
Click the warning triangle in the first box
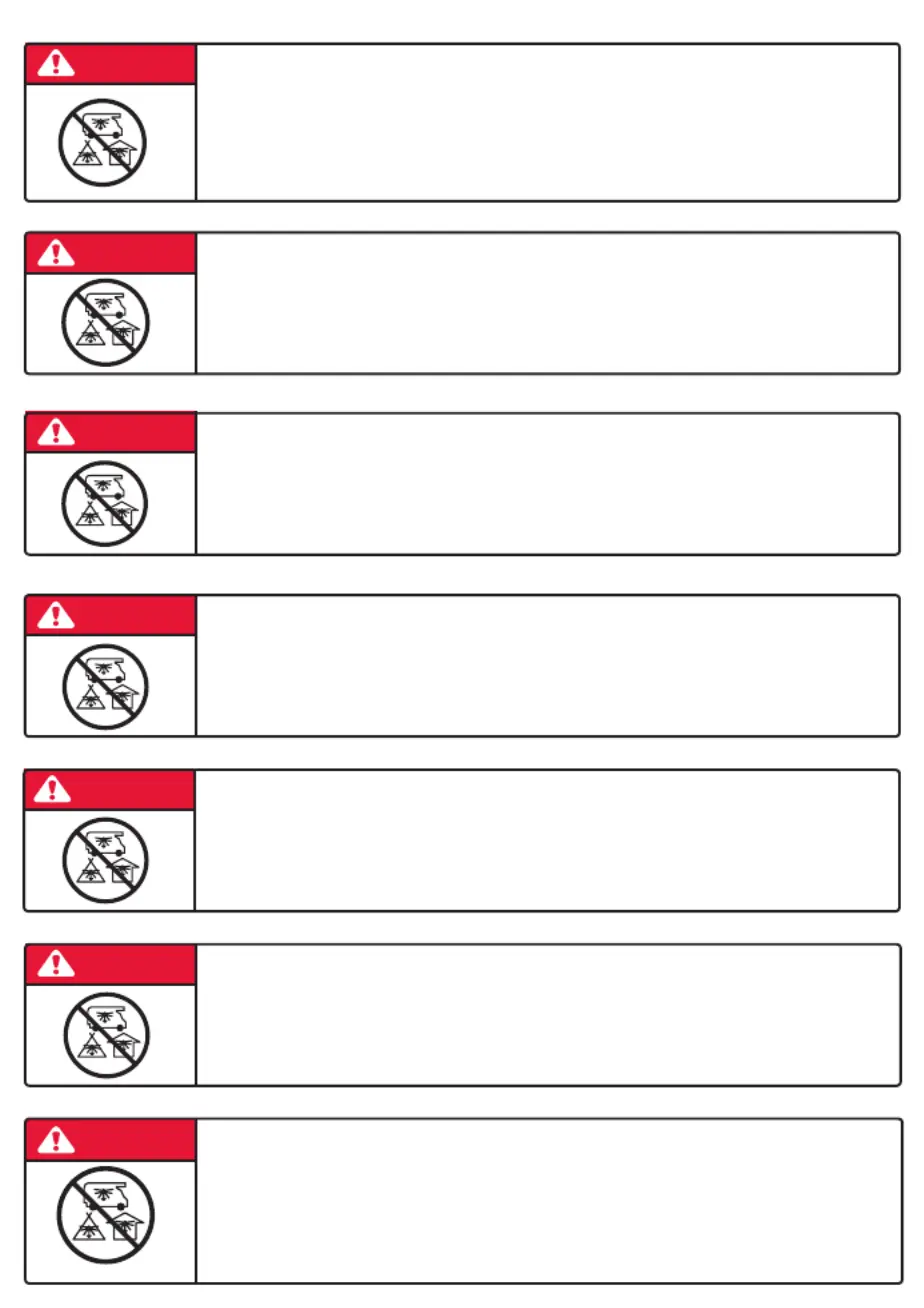tap(56, 64)
